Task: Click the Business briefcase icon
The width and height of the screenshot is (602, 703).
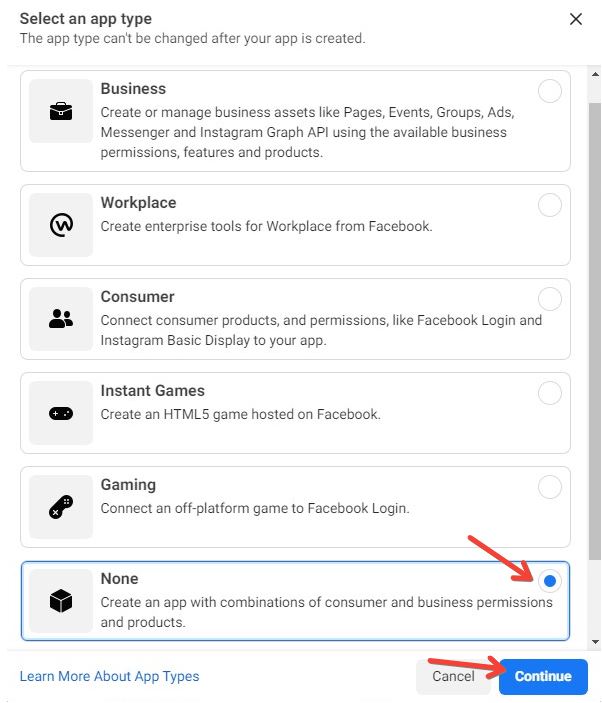Action: [61, 111]
